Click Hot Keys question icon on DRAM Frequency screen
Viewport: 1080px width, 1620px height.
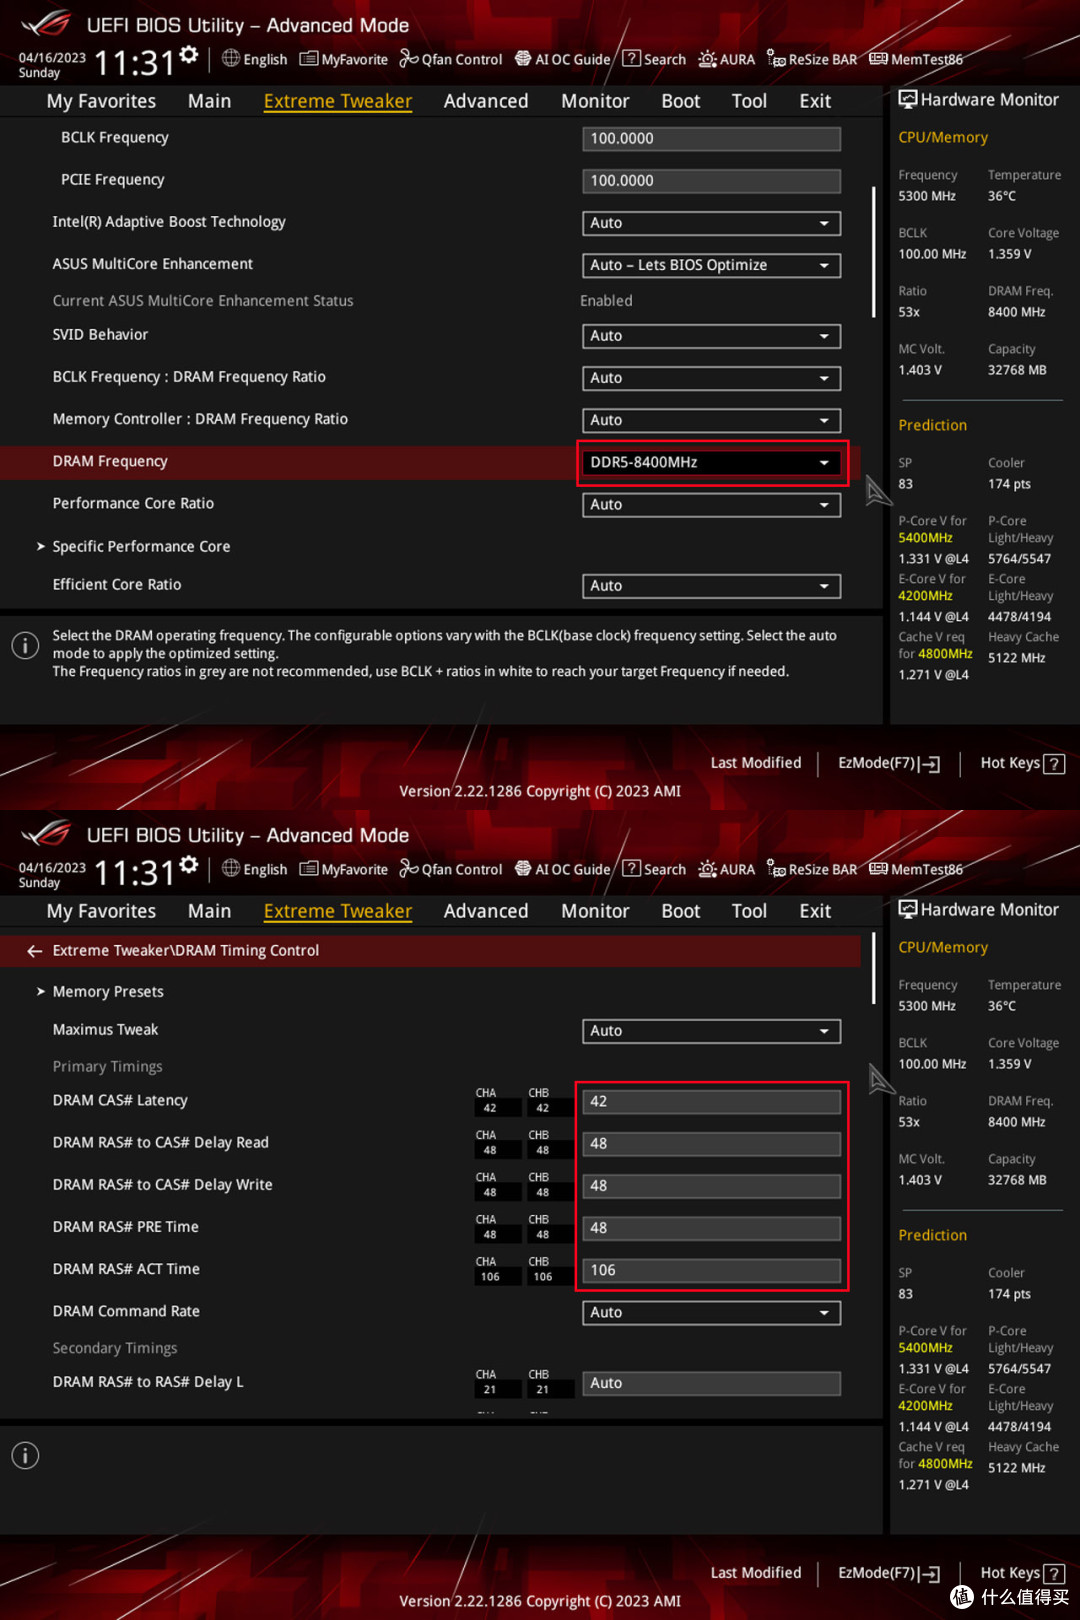(x=1053, y=764)
